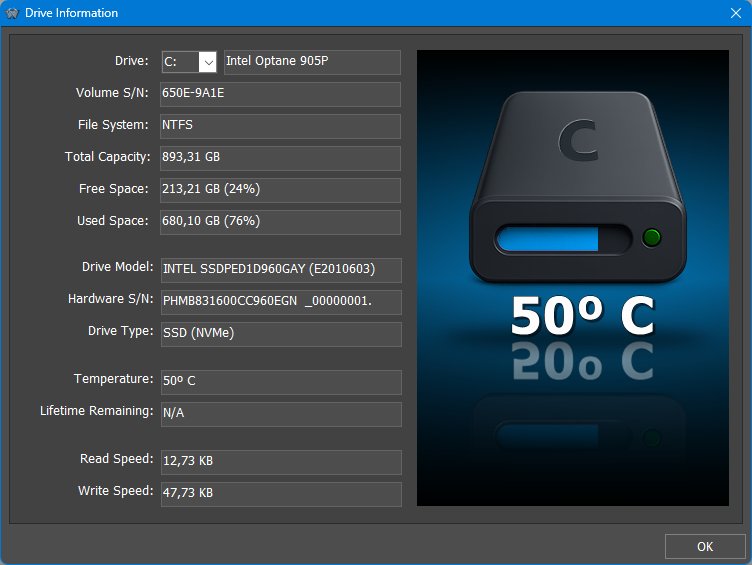Screen dimensions: 752x565
Task: Click the "Write Speed:" label
Action: coord(116,491)
